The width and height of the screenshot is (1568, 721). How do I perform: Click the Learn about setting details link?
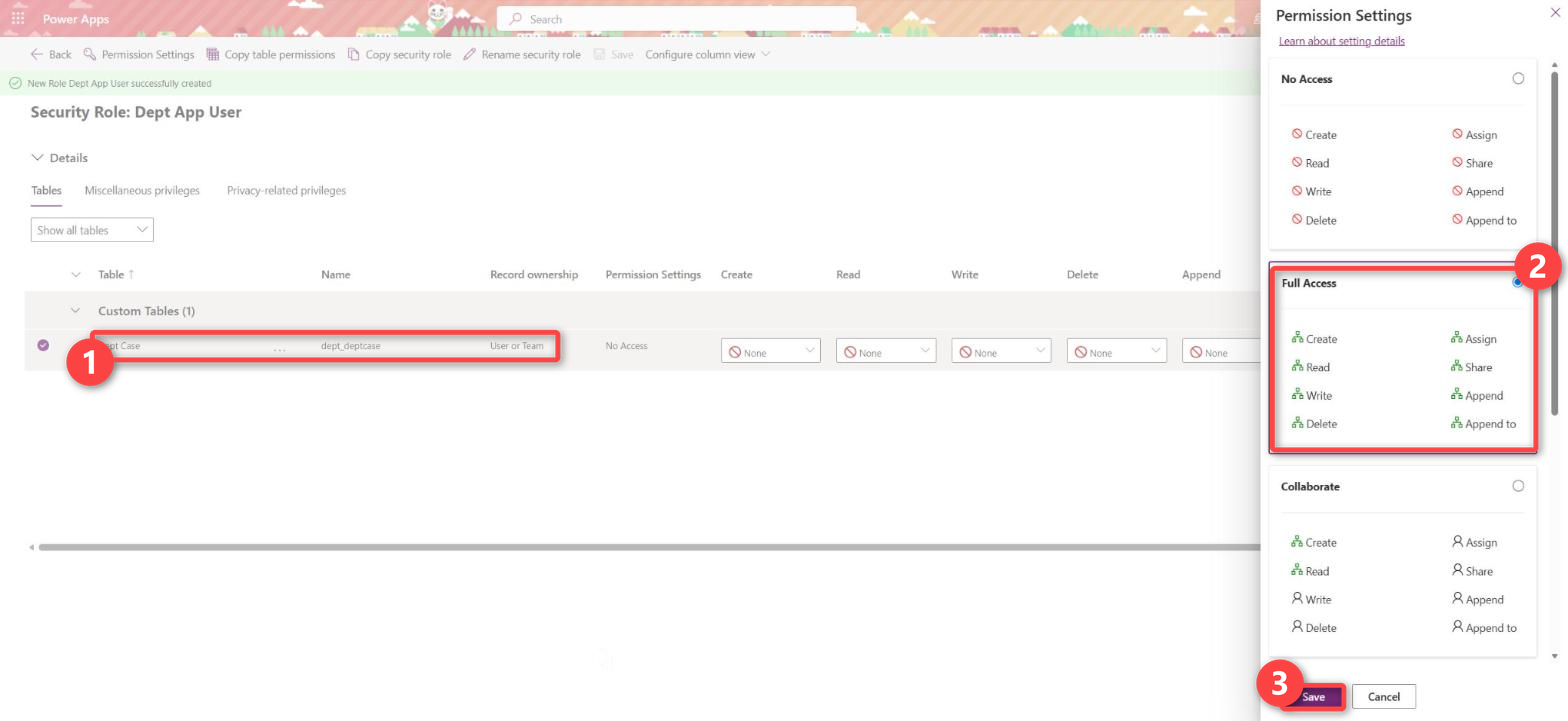click(1342, 41)
